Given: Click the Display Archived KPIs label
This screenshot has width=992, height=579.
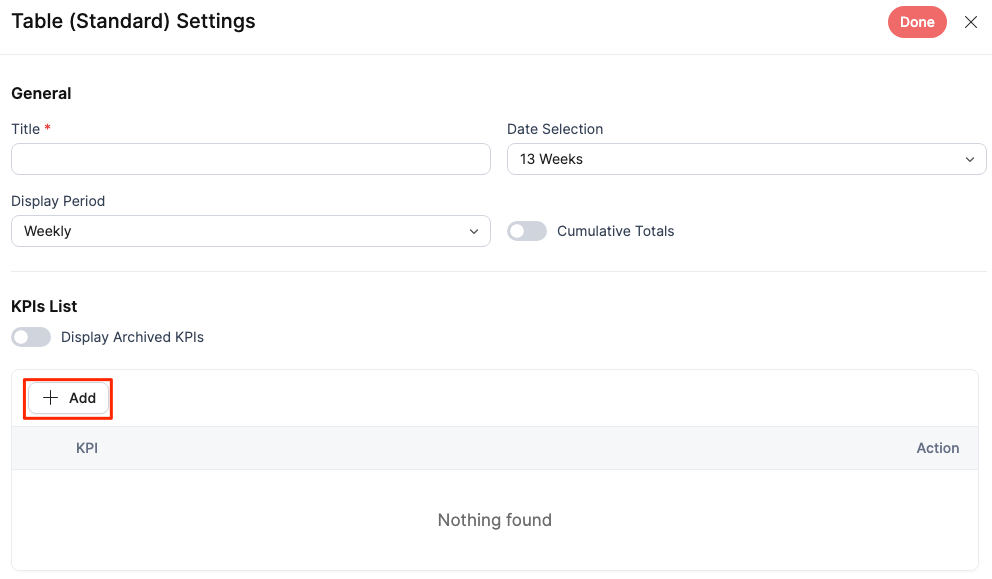Looking at the screenshot, I should click(132, 337).
